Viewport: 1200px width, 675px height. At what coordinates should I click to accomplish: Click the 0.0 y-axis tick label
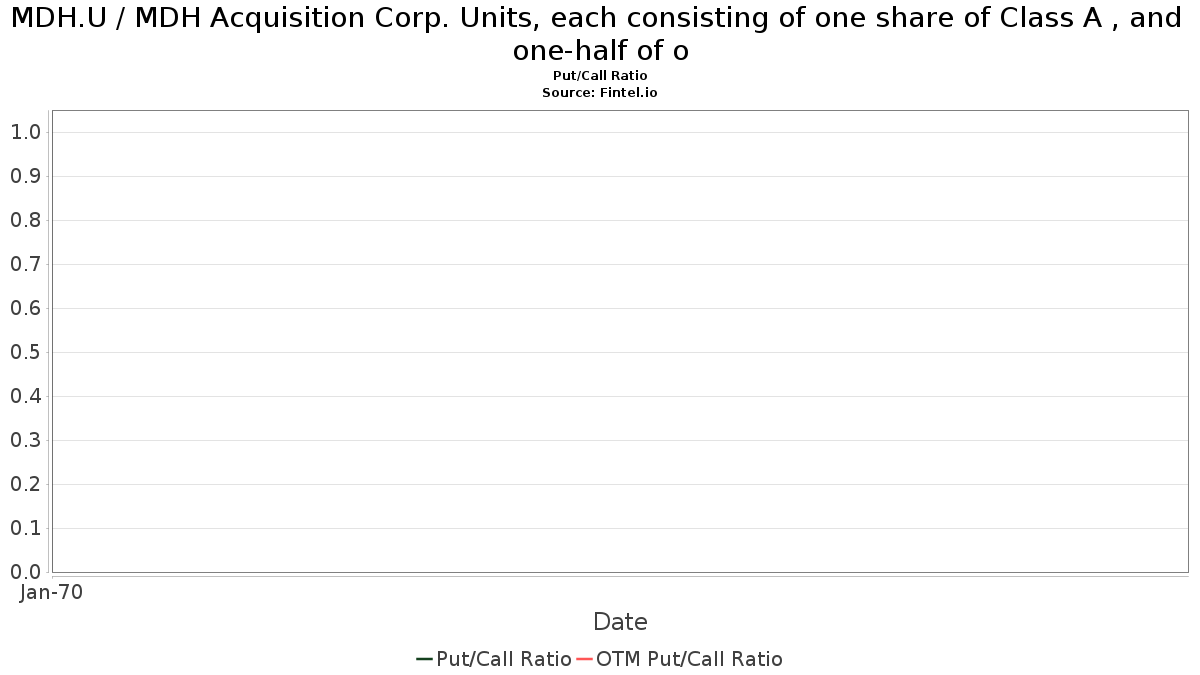tap(26, 572)
